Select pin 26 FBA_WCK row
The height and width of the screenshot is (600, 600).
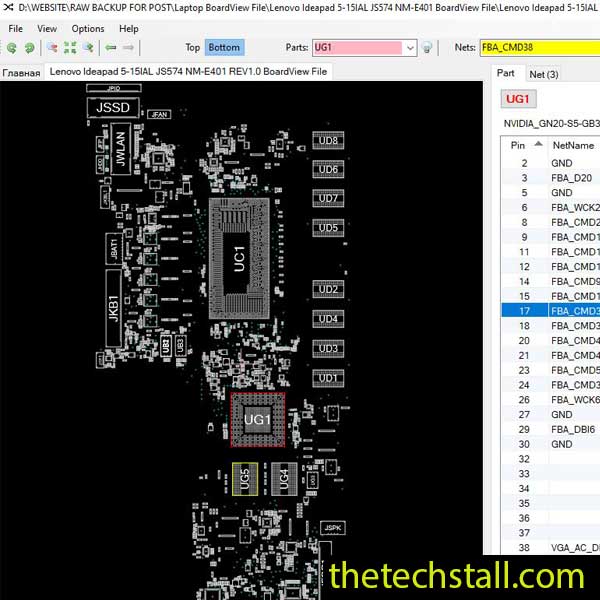pos(551,399)
